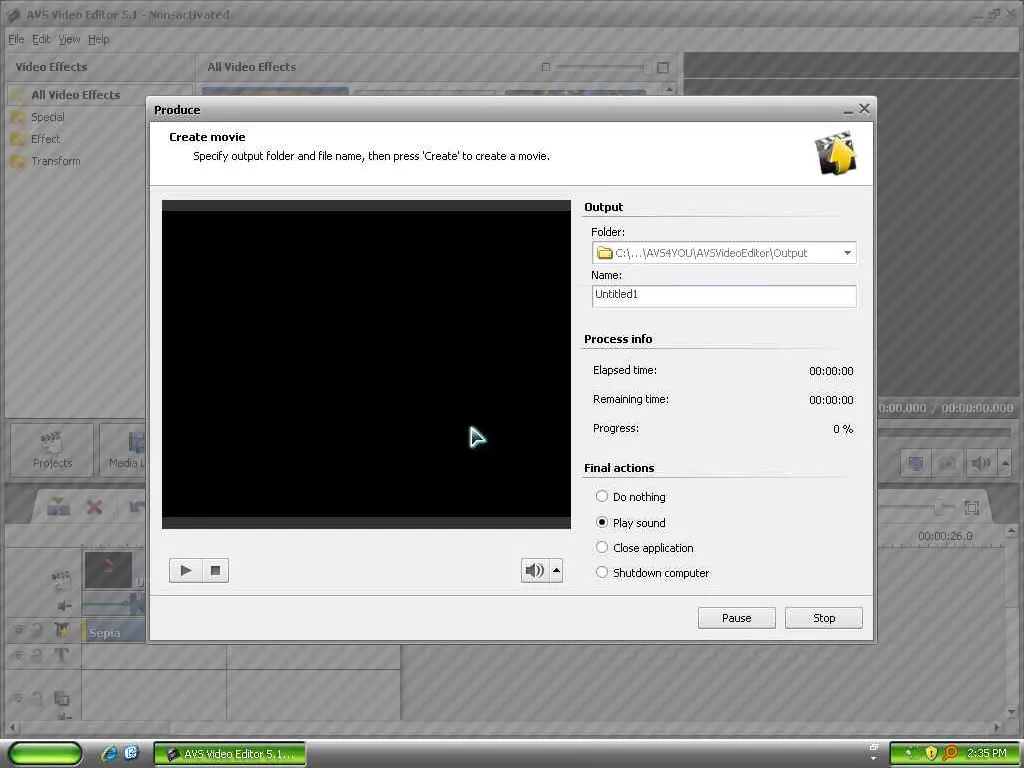Viewport: 1024px width, 768px height.
Task: Click the Name input field containing Untitled1
Action: [724, 296]
